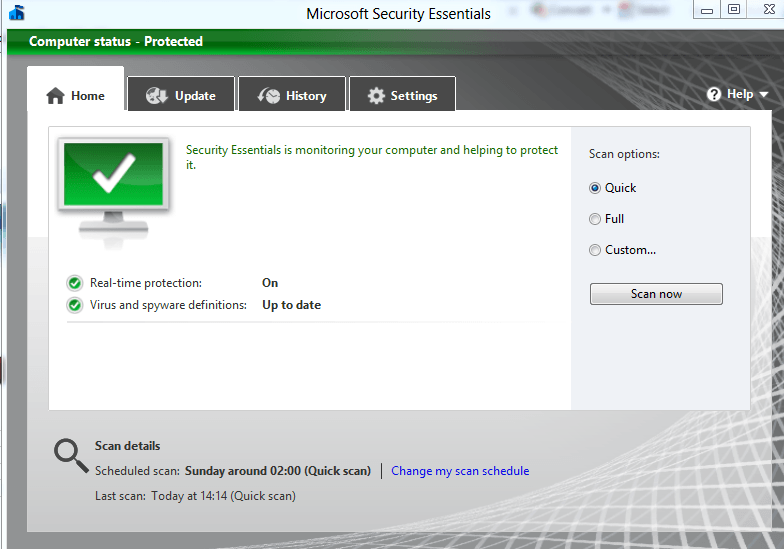This screenshot has width=784, height=549.
Task: Click the gear icon on Settings tab
Action: click(x=376, y=96)
